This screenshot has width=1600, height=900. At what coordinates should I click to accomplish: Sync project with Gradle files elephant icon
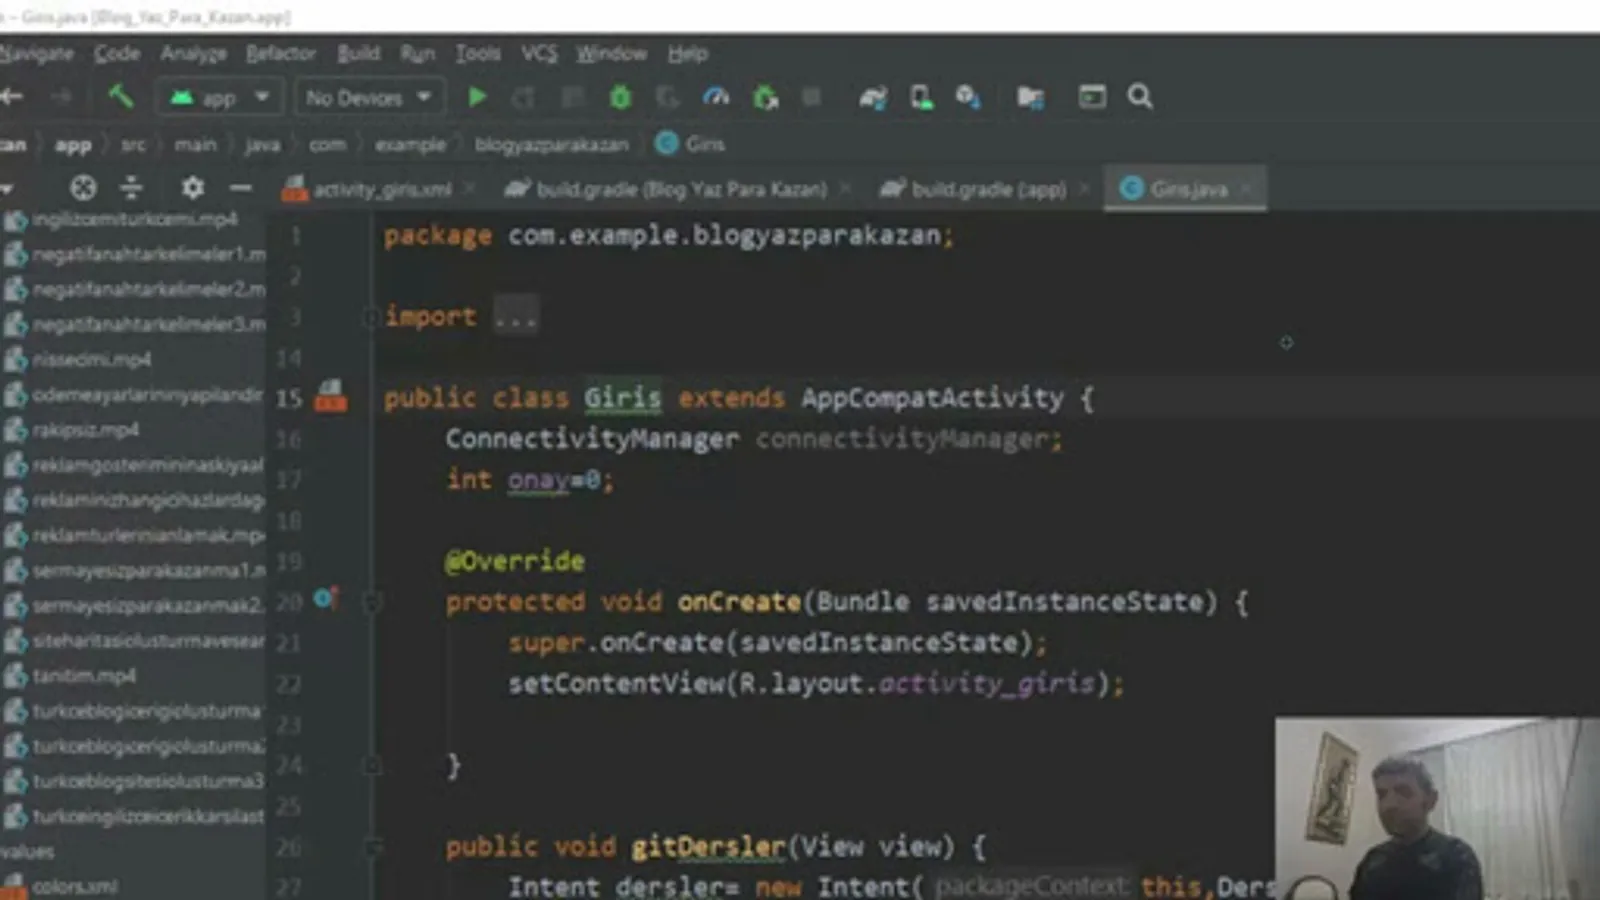click(872, 97)
